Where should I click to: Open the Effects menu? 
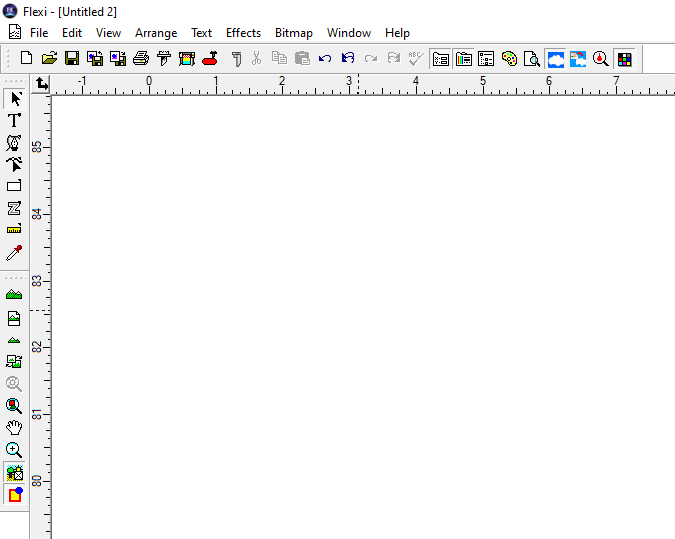point(243,33)
